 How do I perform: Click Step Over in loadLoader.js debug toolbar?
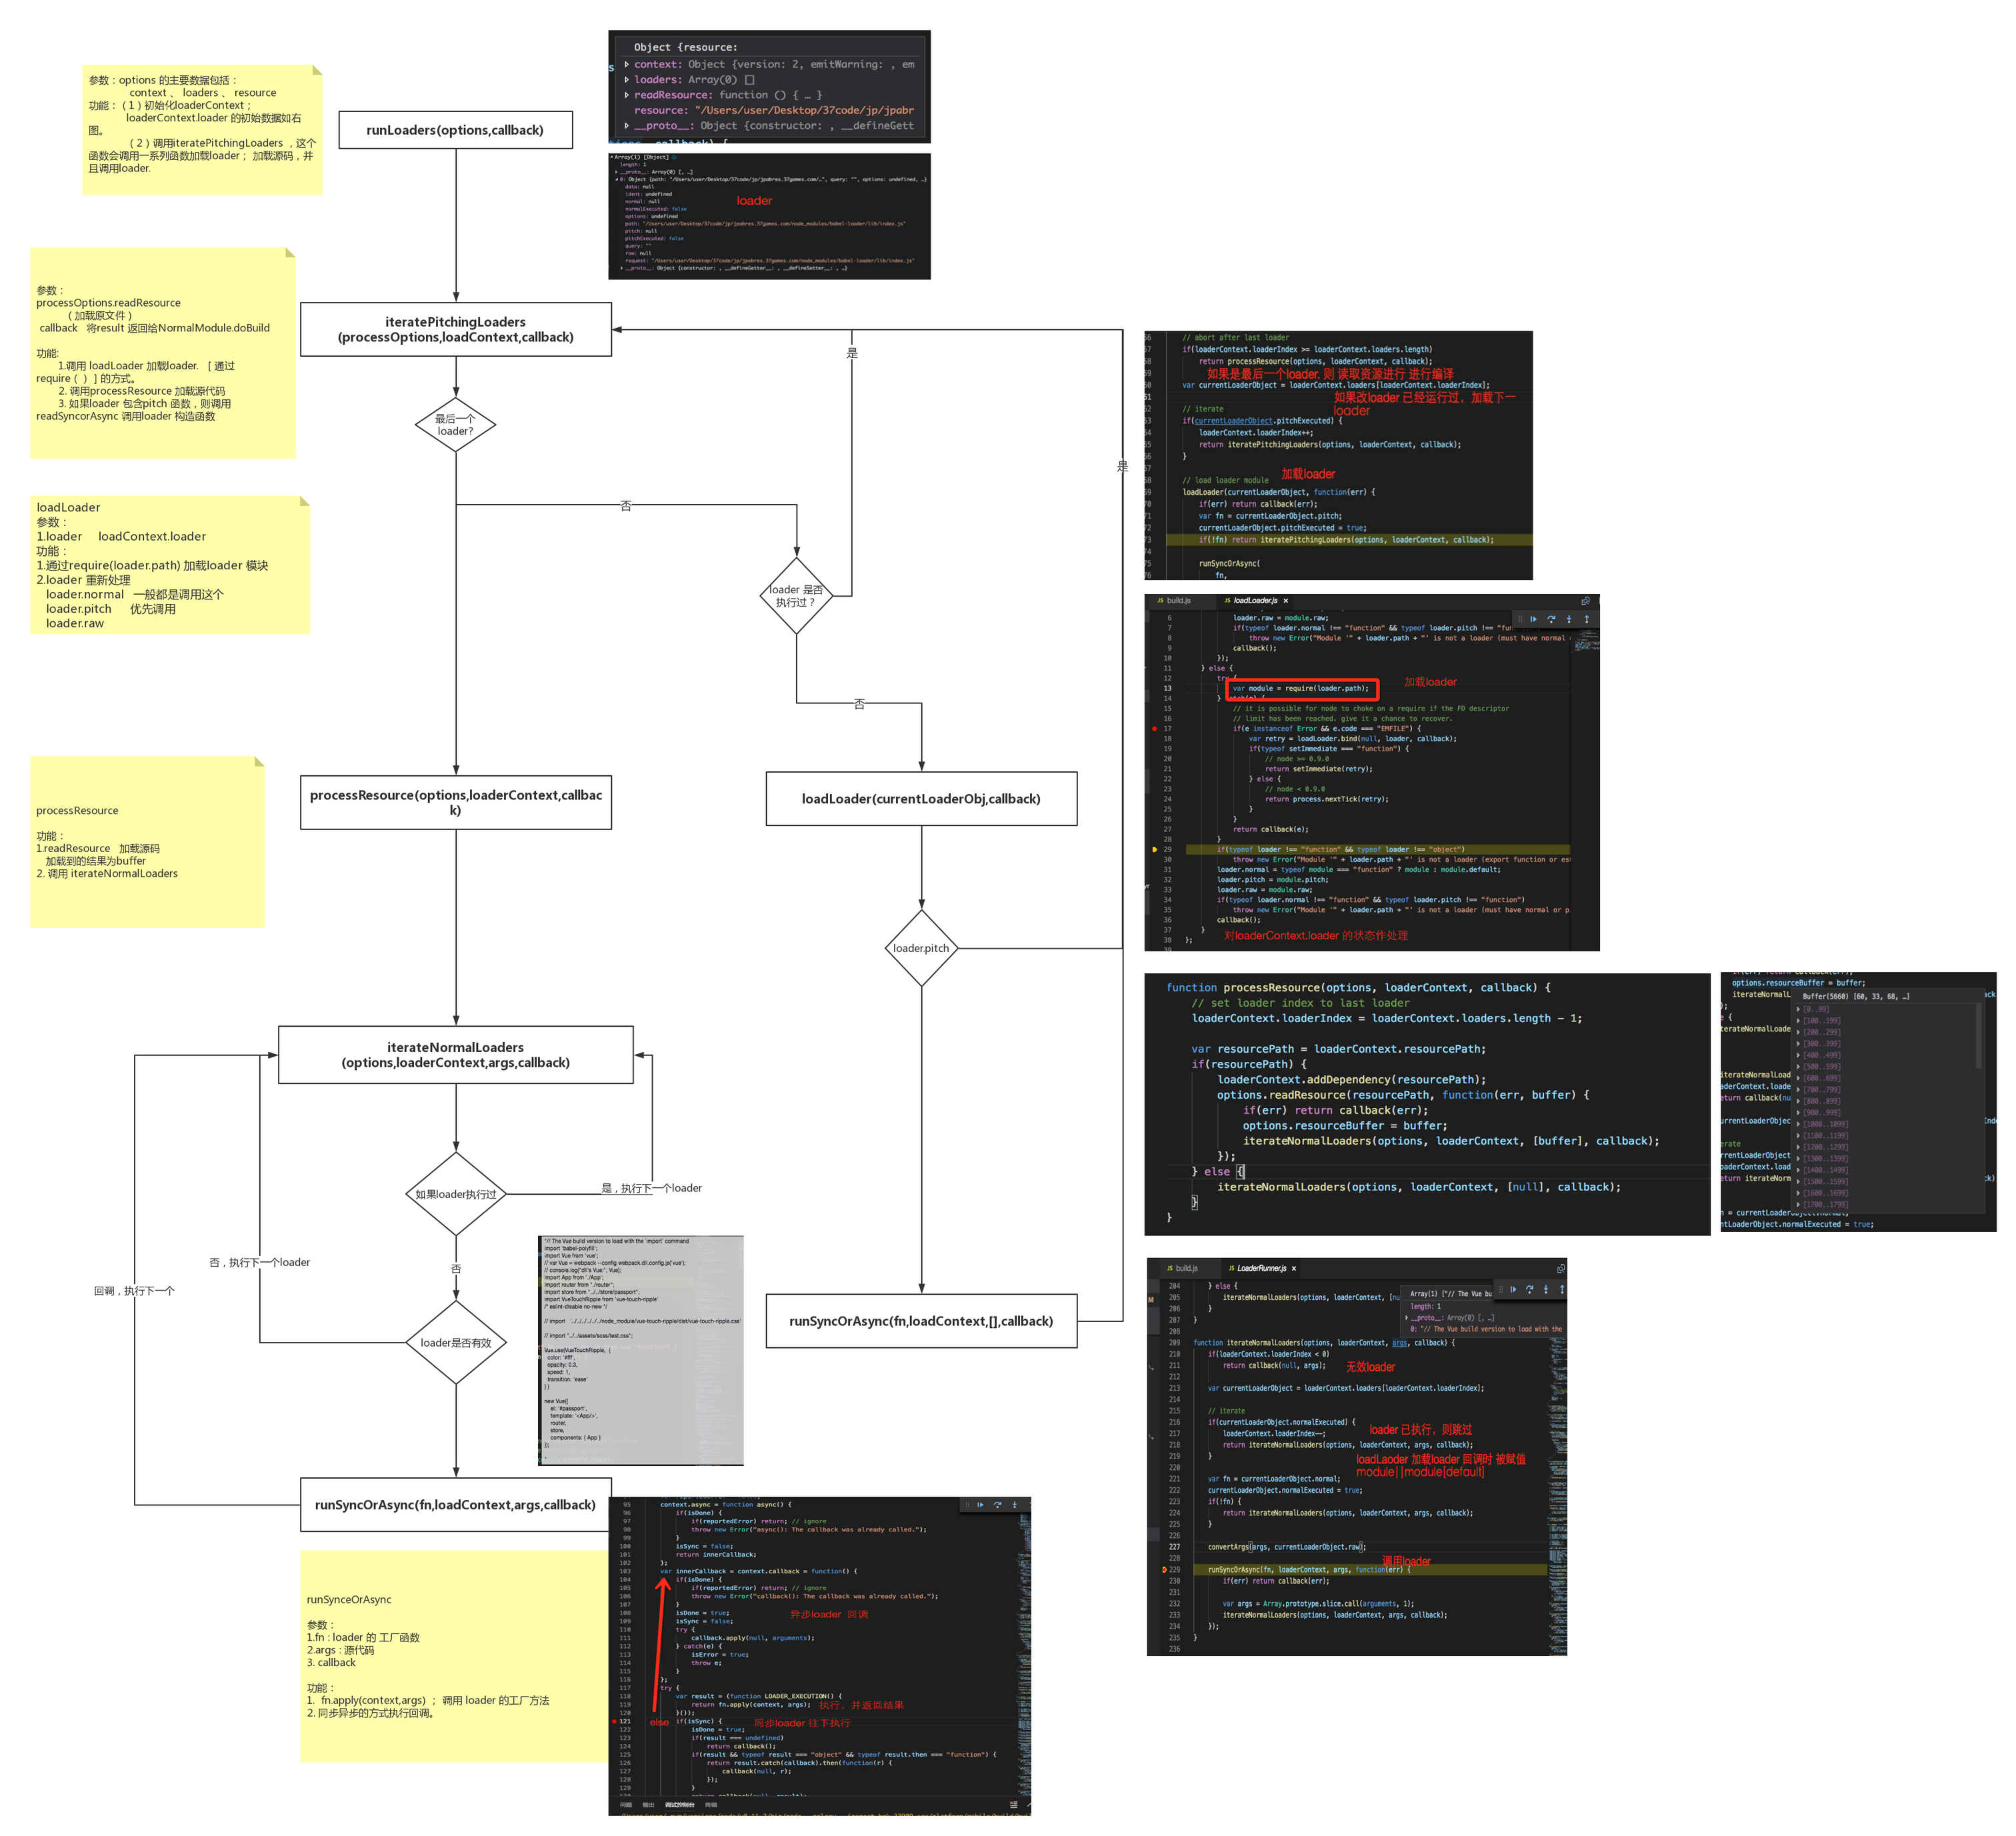coord(1551,619)
